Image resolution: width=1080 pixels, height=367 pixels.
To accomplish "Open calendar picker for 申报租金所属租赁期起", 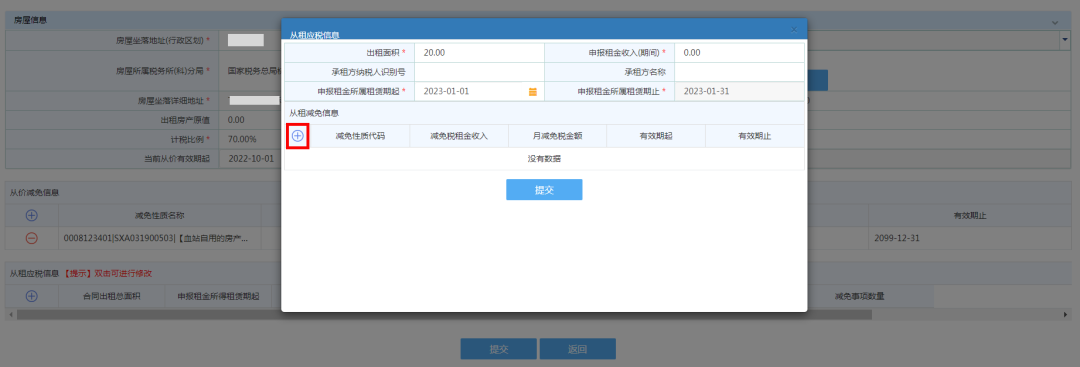I will pyautogui.click(x=532, y=92).
